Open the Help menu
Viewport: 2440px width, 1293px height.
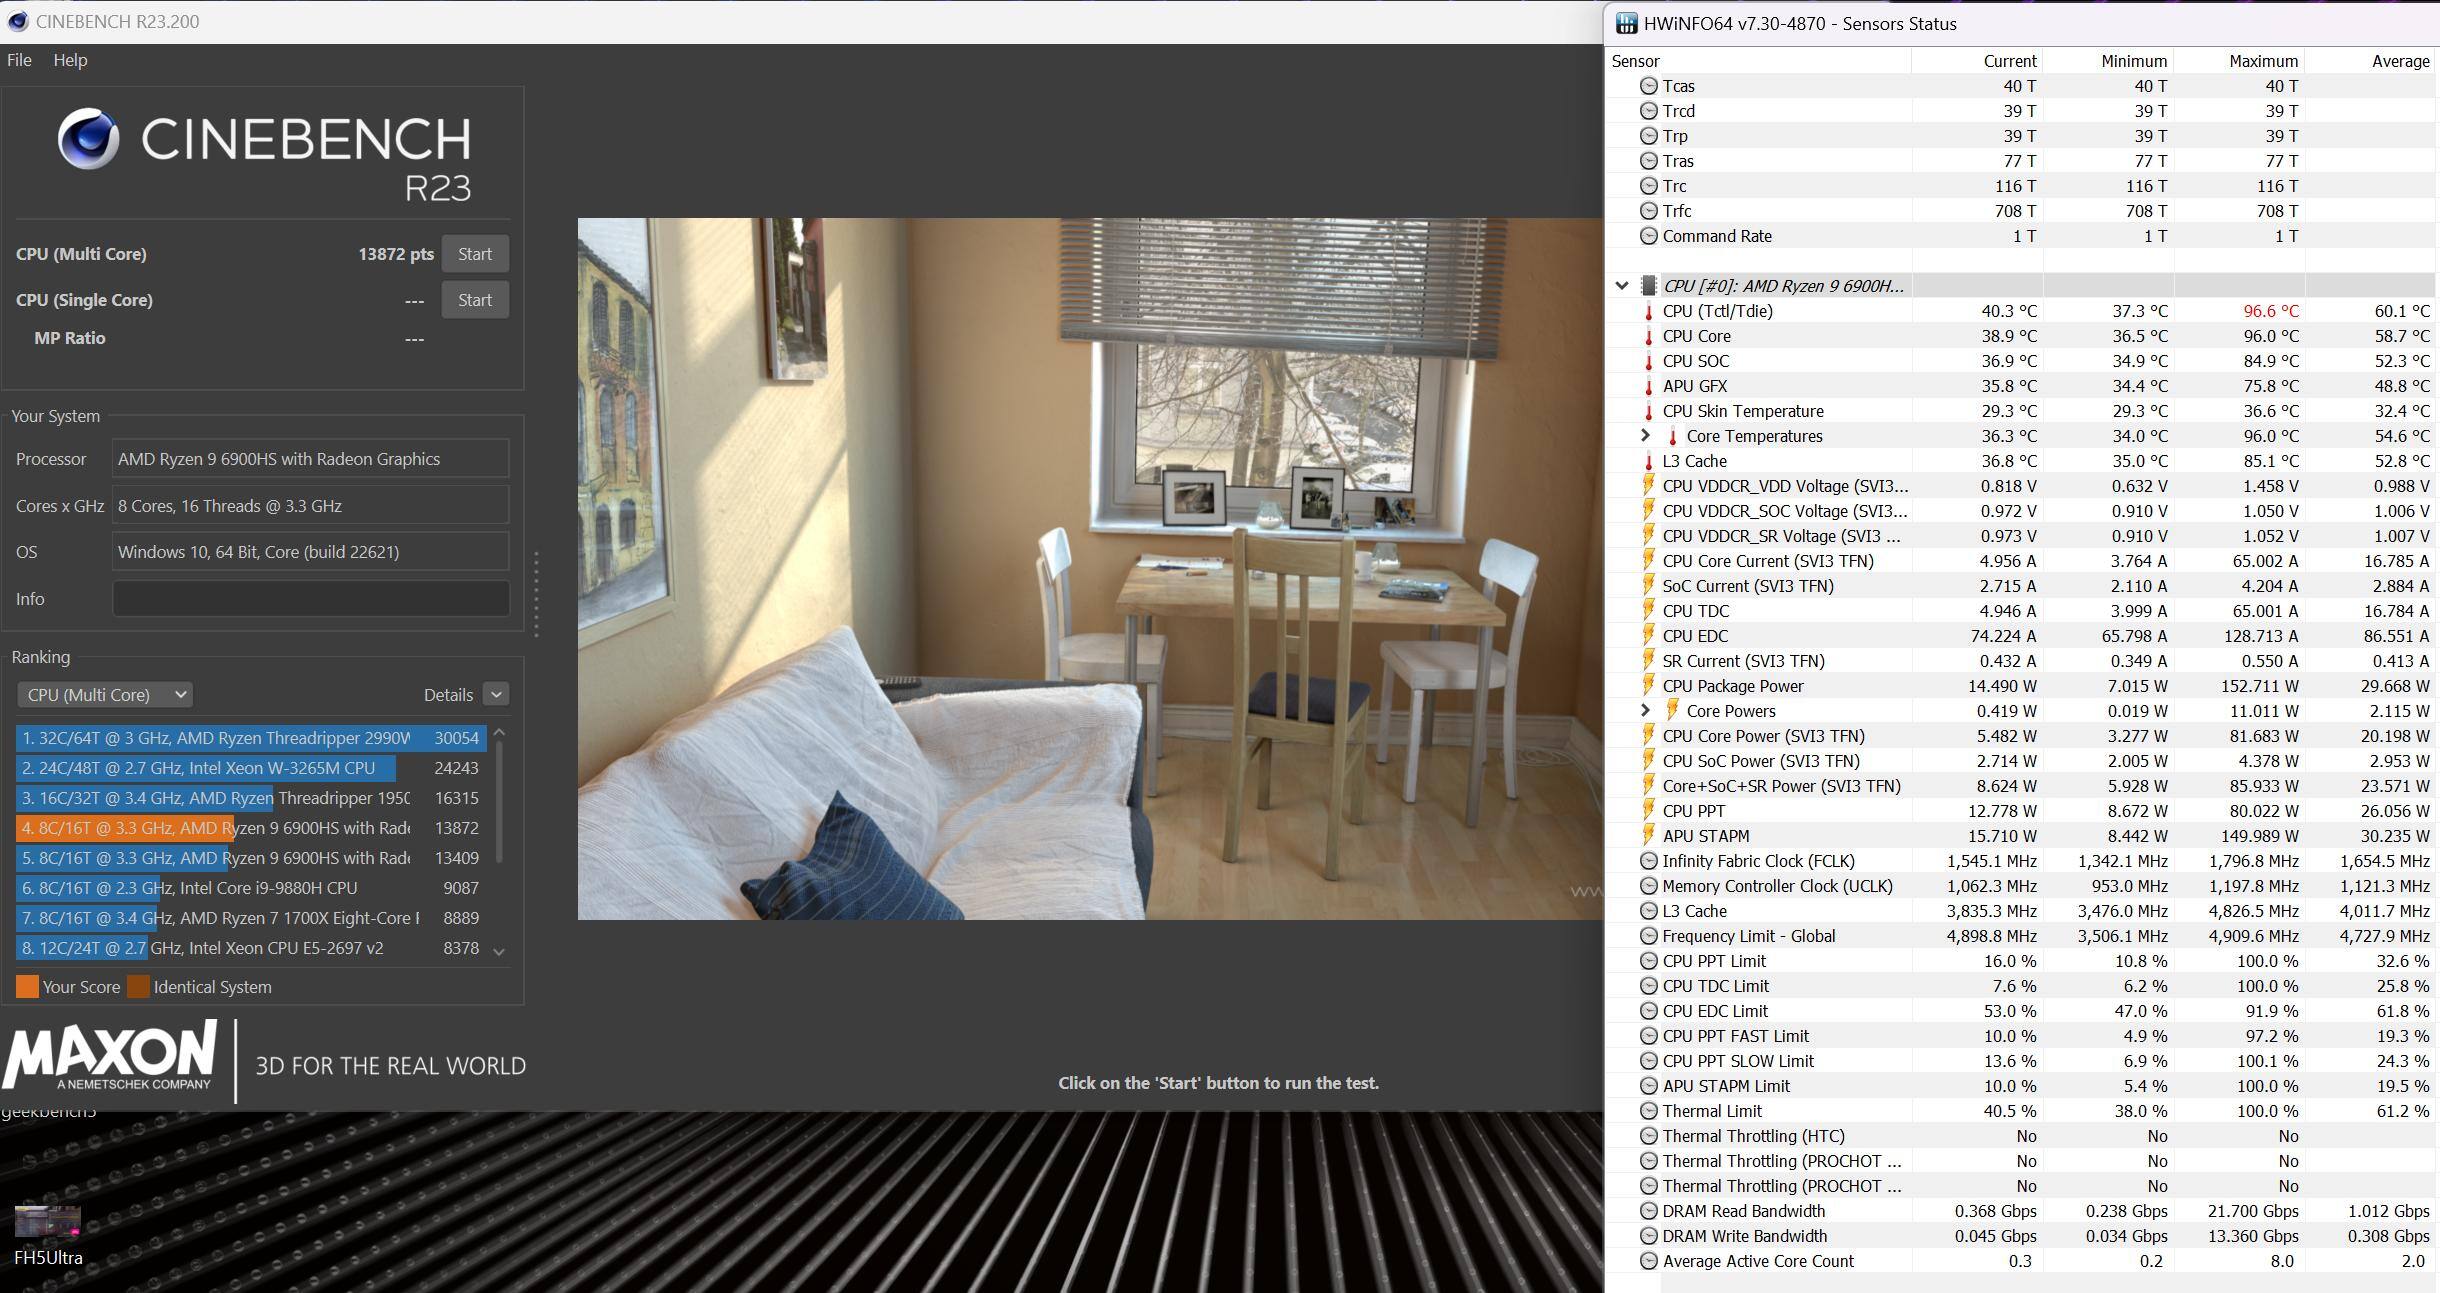click(70, 60)
